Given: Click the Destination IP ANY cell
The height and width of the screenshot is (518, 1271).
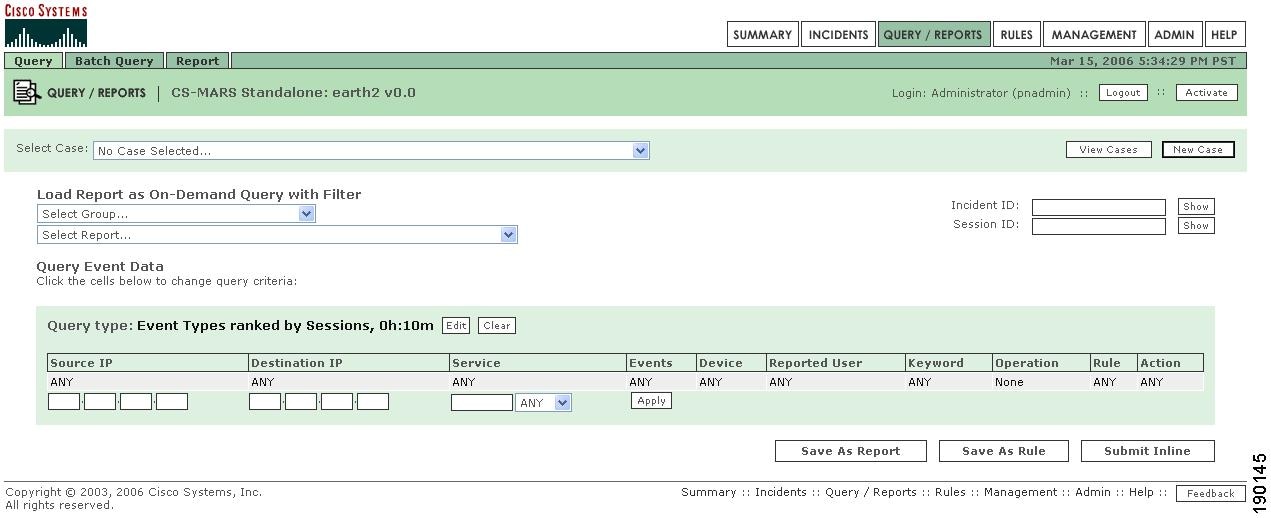Looking at the screenshot, I should coord(348,382).
